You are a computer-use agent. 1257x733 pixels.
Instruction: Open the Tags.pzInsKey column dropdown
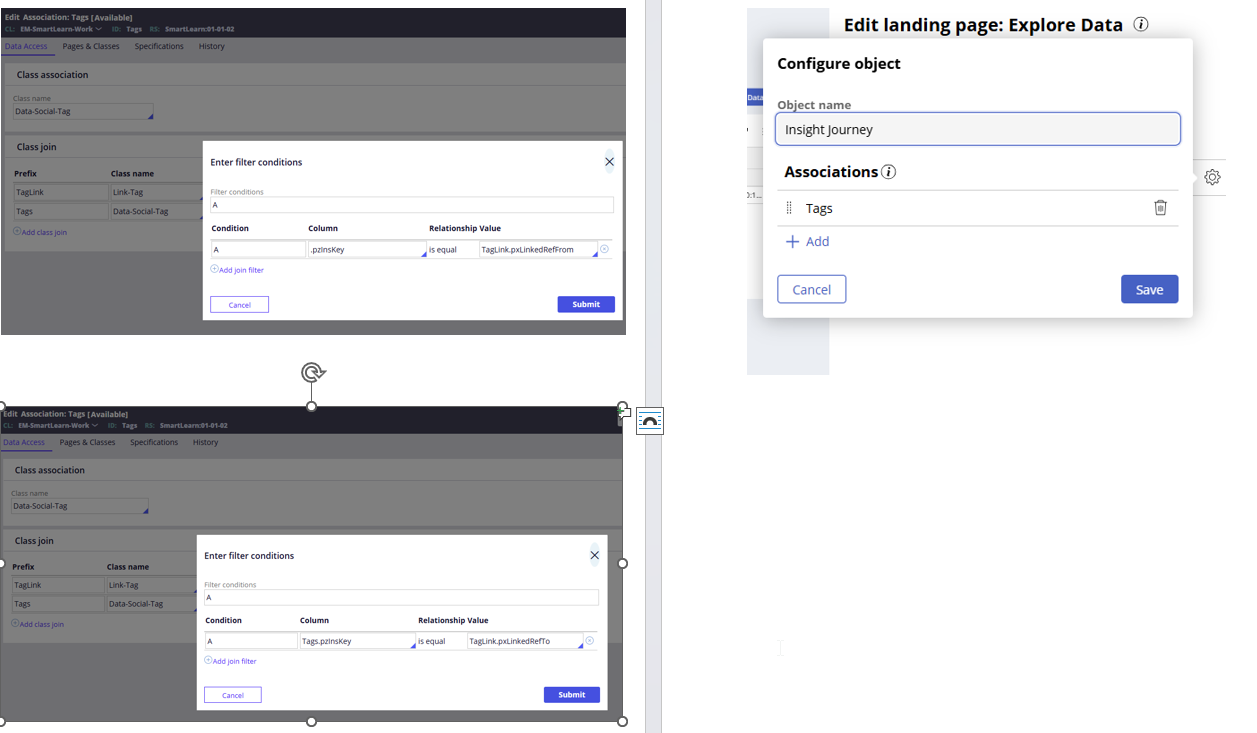click(x=411, y=645)
